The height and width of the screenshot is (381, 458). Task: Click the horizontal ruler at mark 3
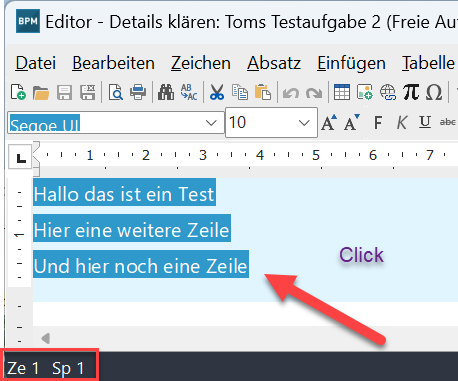[x=203, y=155]
